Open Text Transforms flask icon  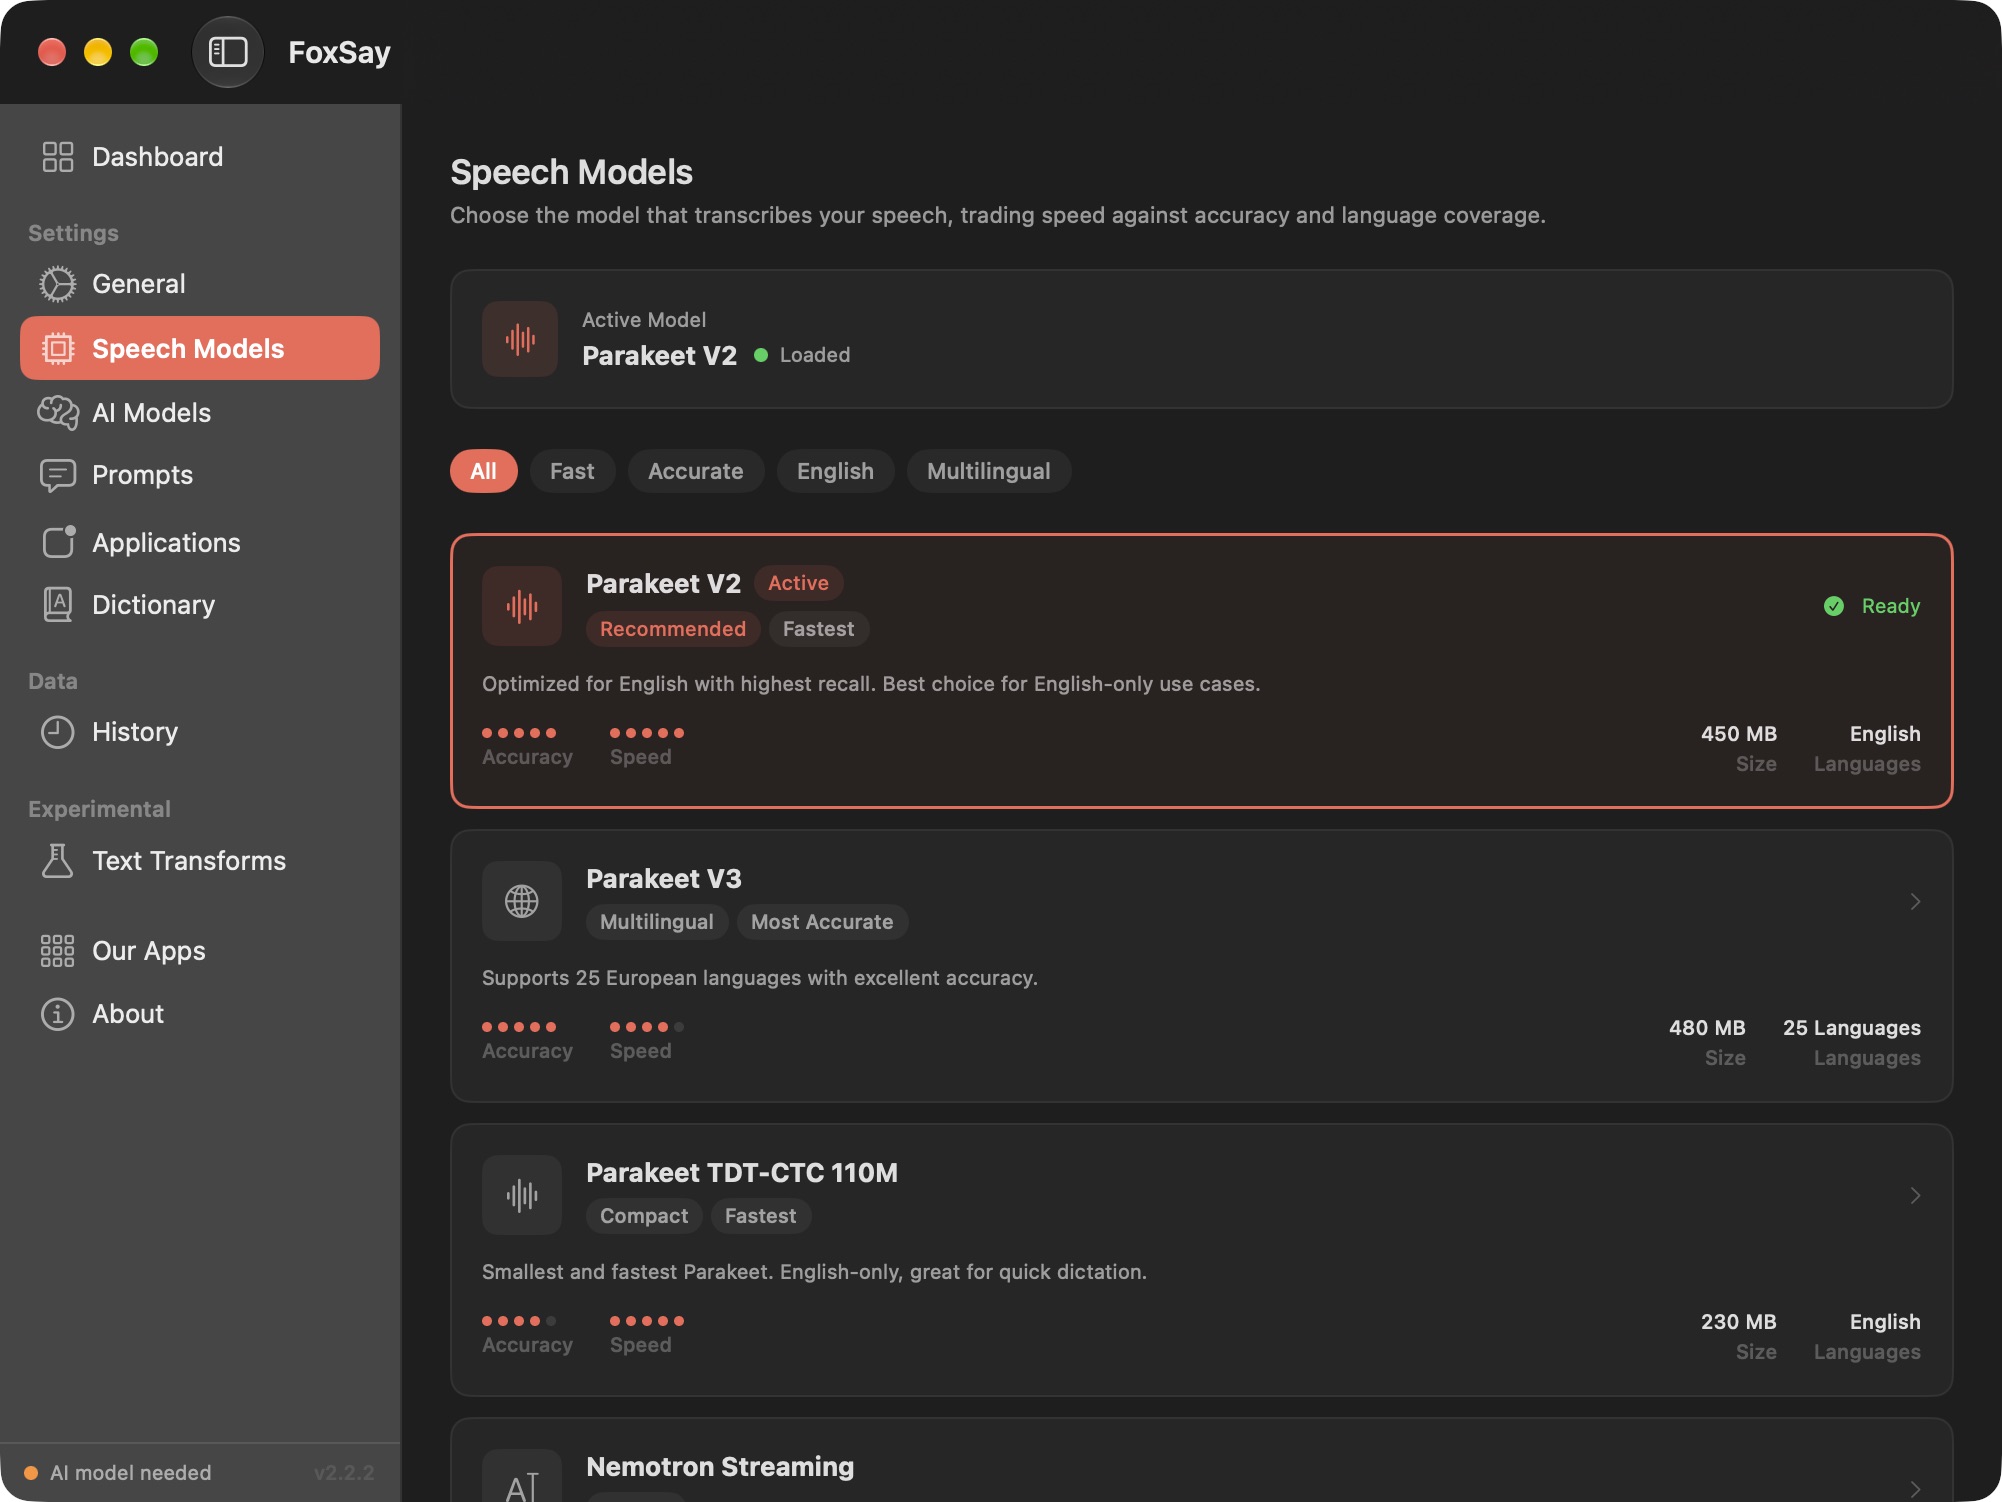pos(57,861)
